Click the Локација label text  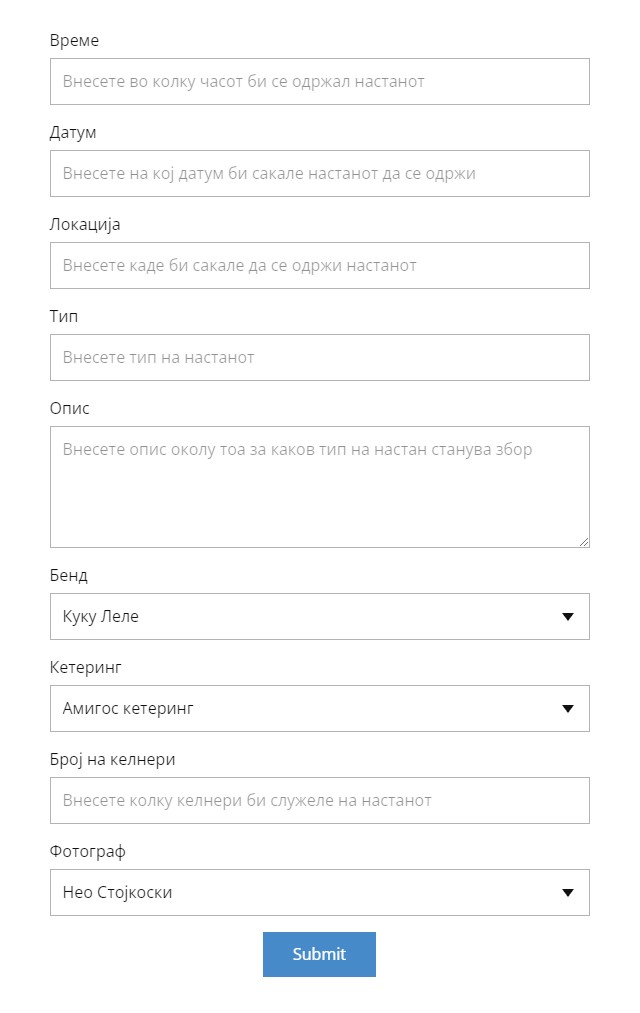point(85,224)
